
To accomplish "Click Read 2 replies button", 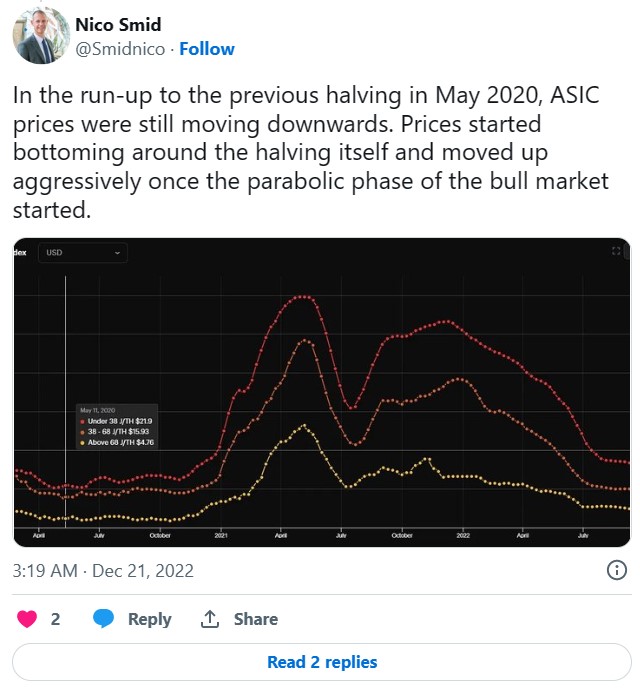I will tap(322, 662).
